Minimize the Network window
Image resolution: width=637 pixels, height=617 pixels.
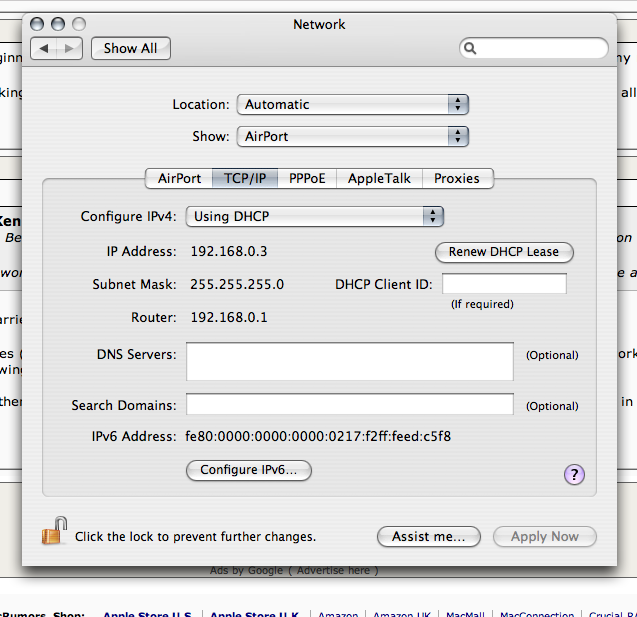58,24
